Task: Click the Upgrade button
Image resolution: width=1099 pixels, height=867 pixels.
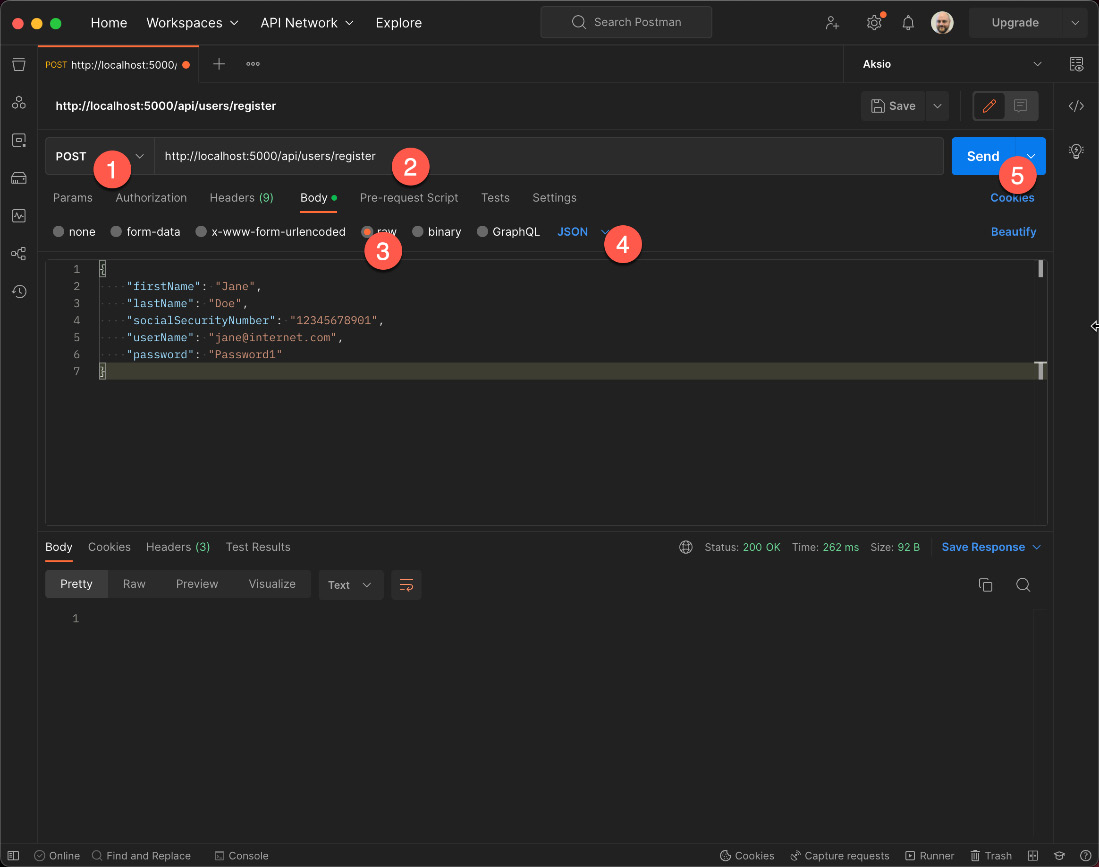Action: tap(1015, 23)
